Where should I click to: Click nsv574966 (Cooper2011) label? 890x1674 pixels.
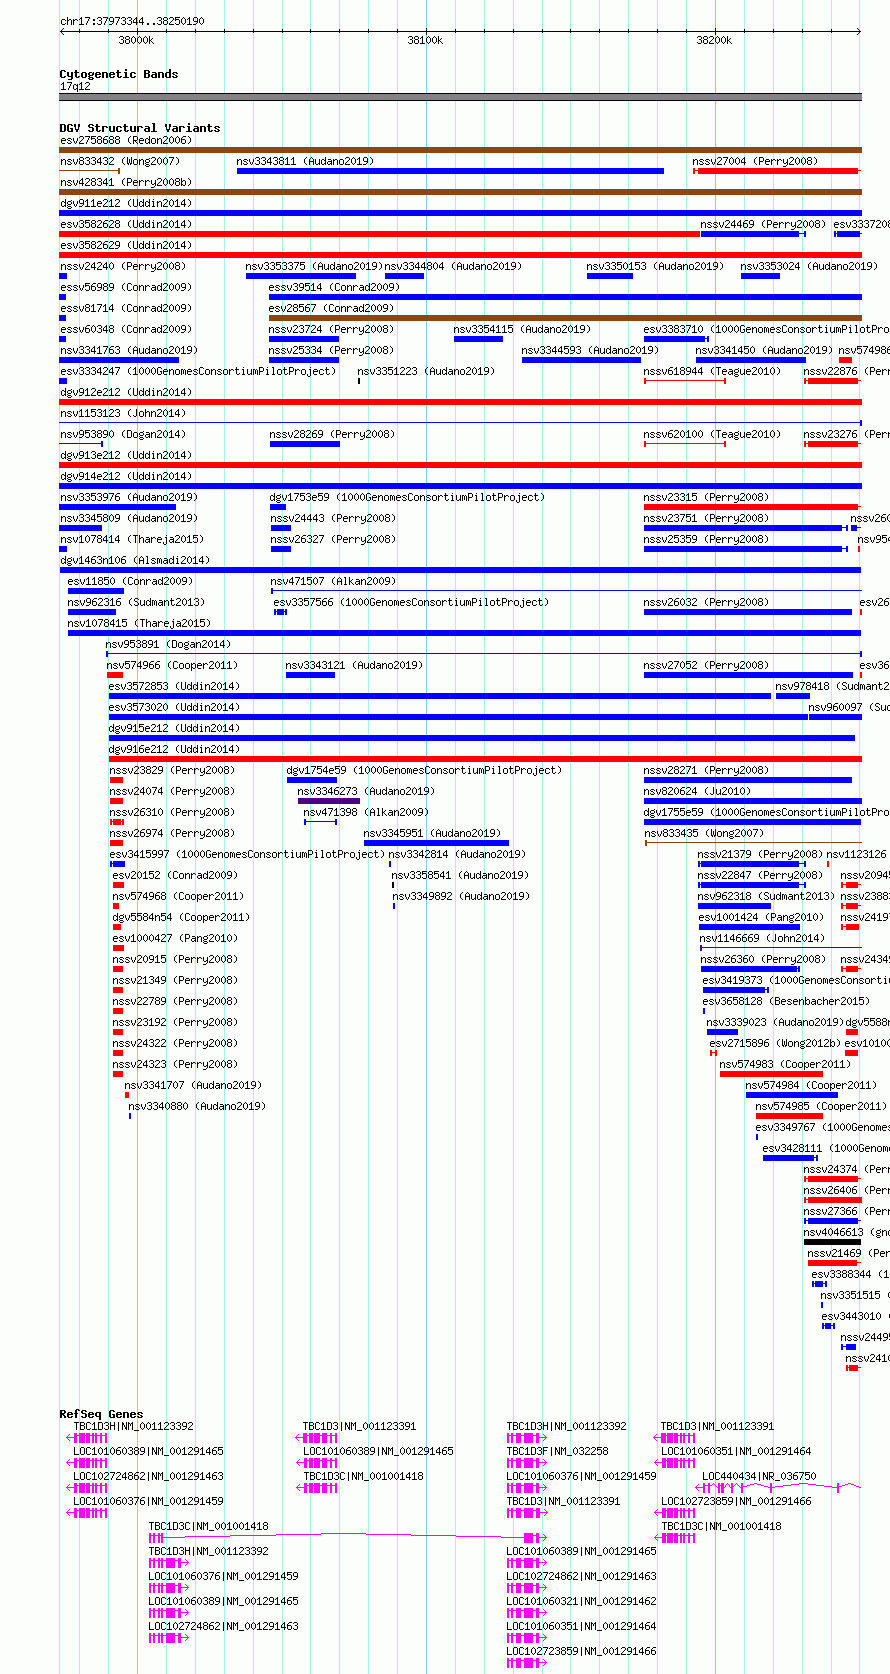(172, 665)
